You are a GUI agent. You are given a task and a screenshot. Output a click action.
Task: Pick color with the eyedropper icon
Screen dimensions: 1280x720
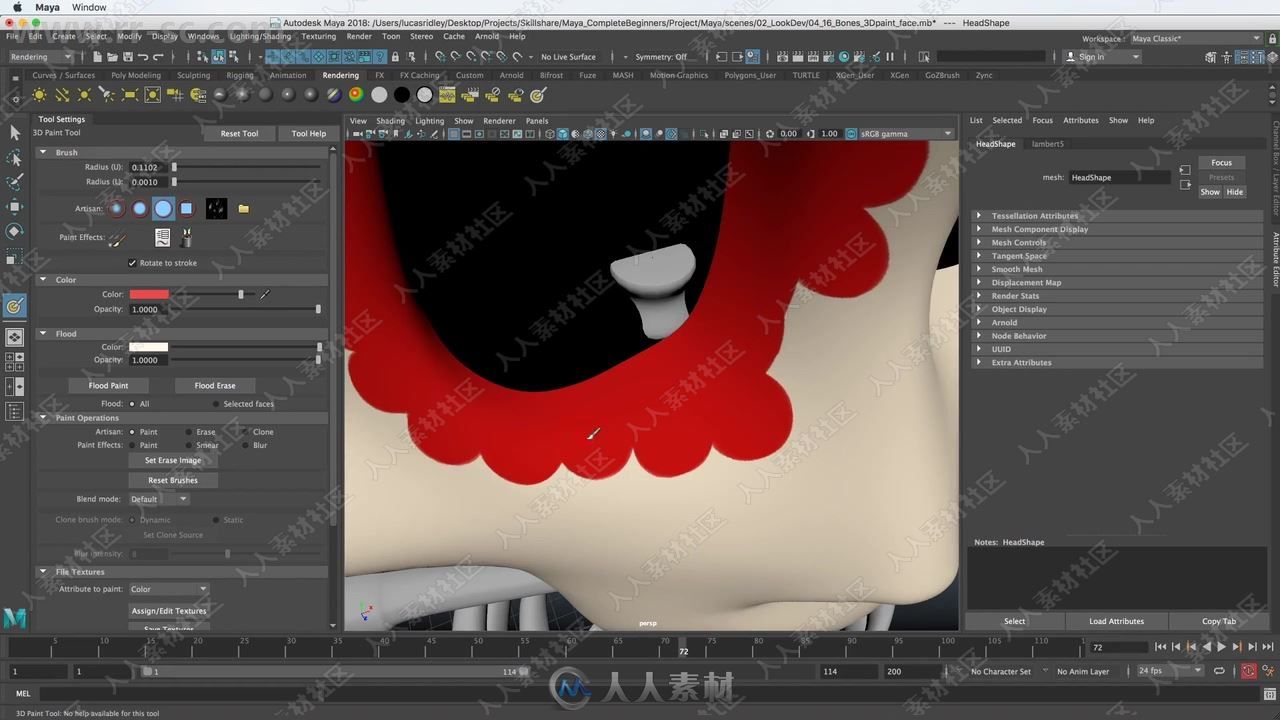tap(265, 294)
